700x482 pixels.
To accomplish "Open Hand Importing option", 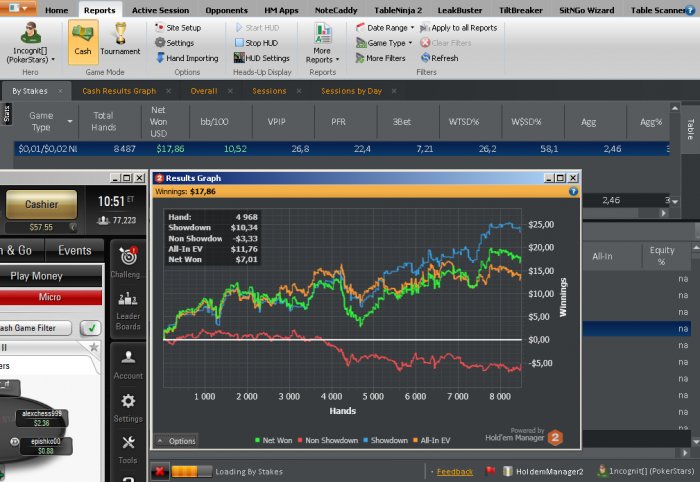I will coord(187,58).
